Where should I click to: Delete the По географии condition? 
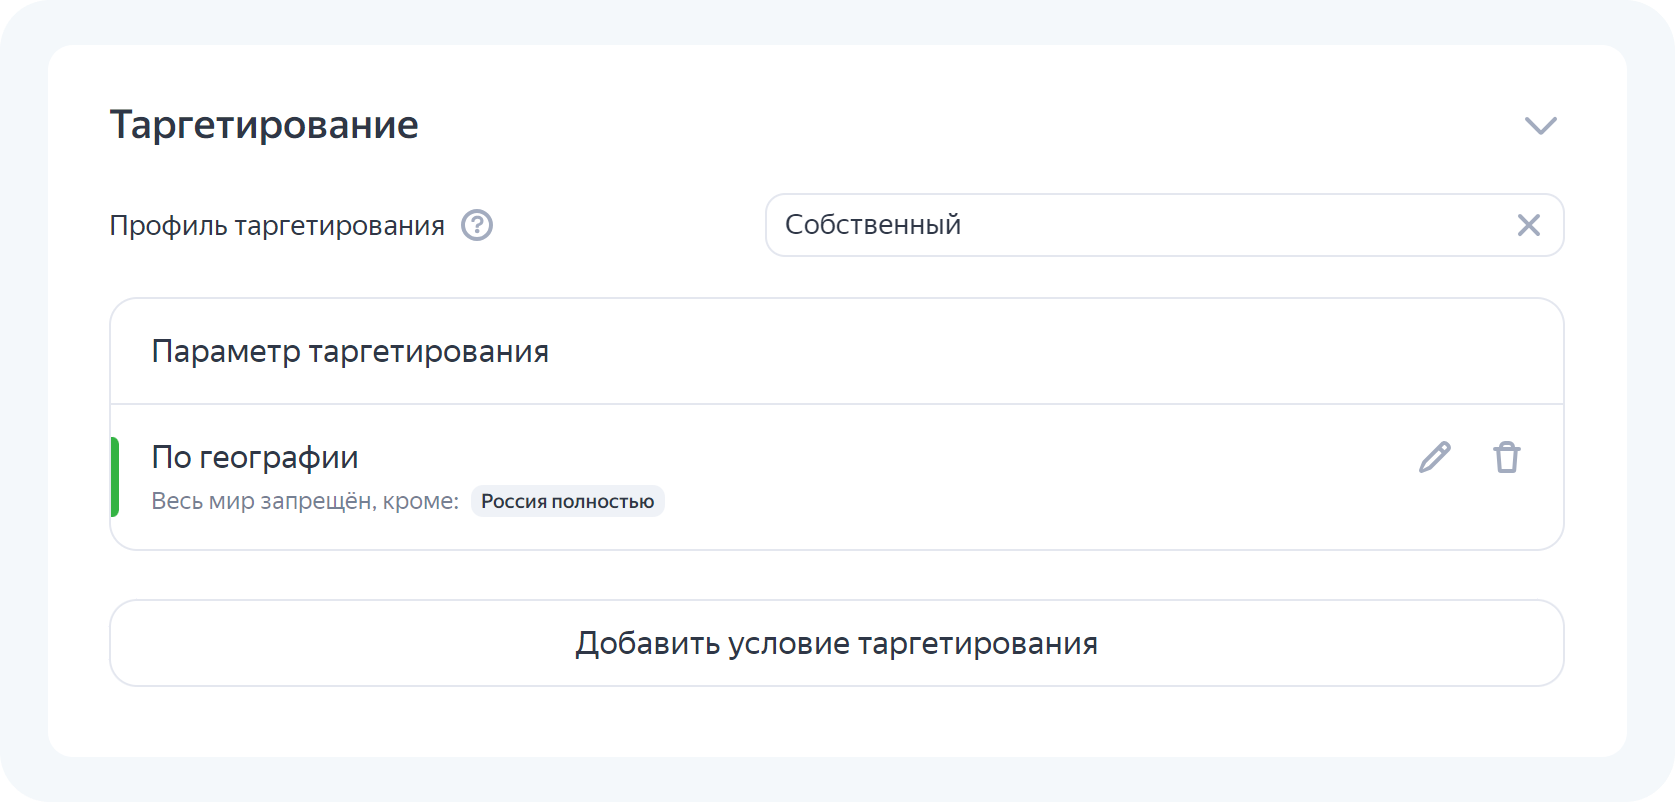point(1507,457)
